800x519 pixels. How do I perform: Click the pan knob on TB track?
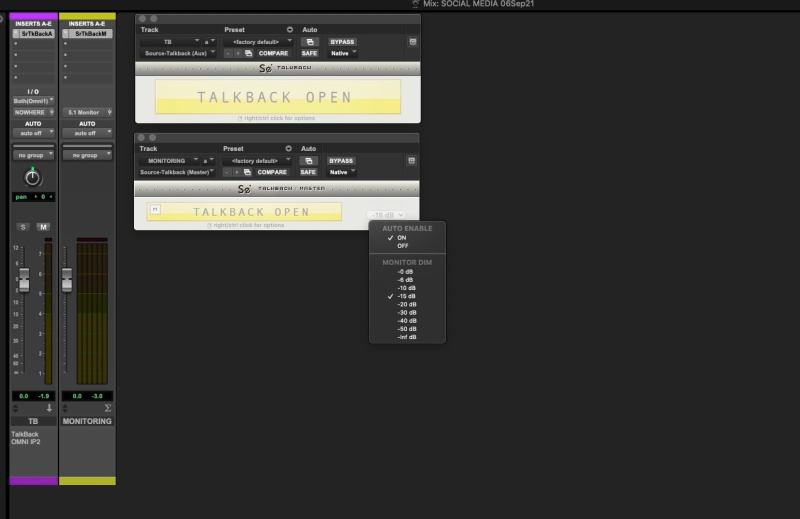[x=33, y=178]
